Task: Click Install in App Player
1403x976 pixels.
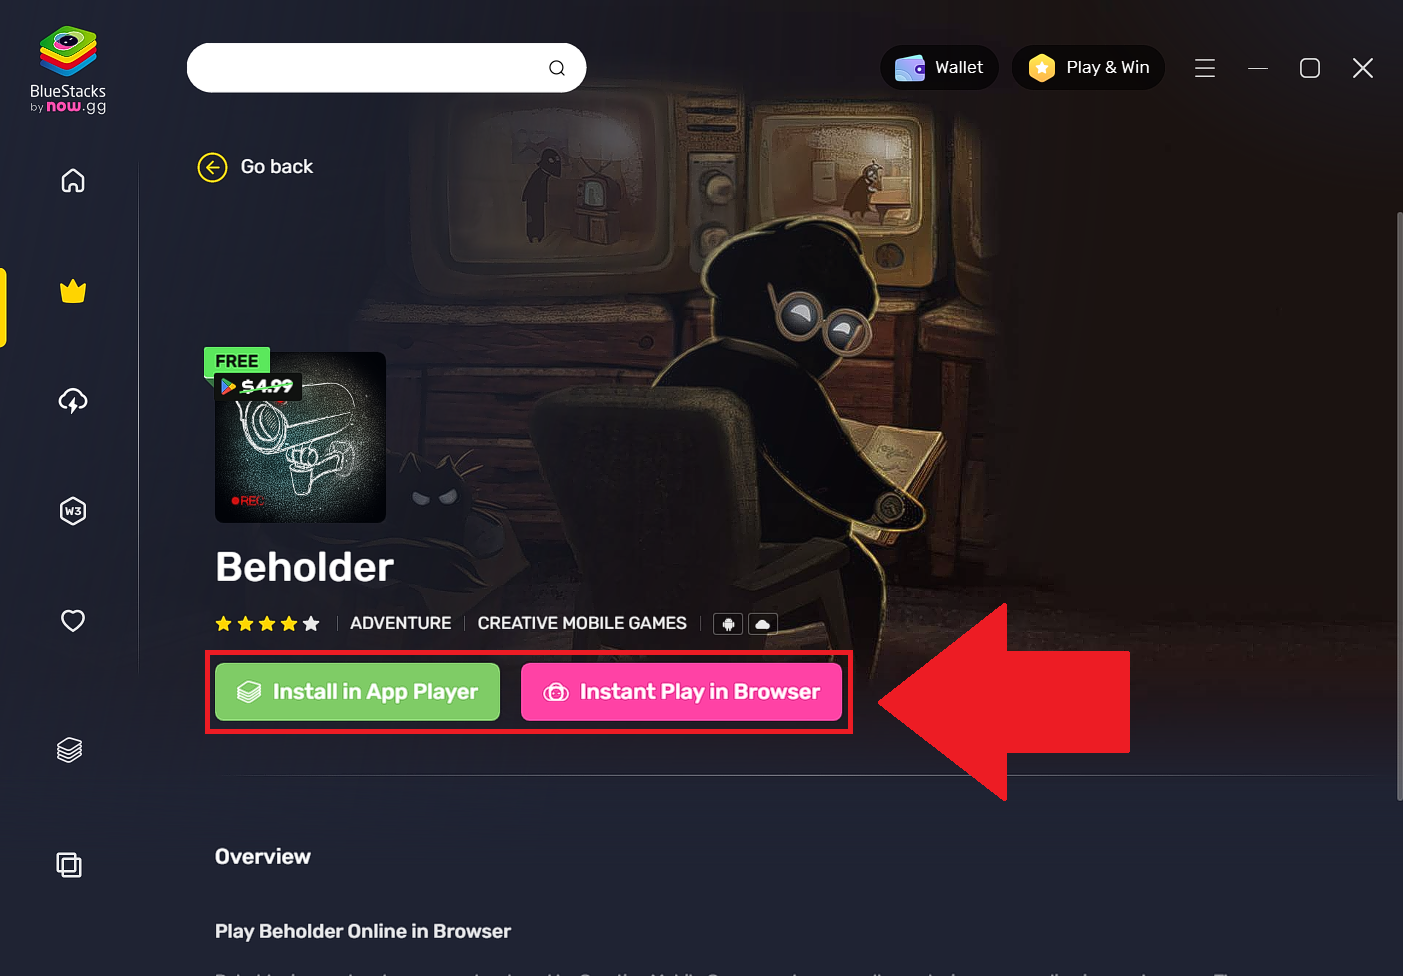Action: click(358, 692)
